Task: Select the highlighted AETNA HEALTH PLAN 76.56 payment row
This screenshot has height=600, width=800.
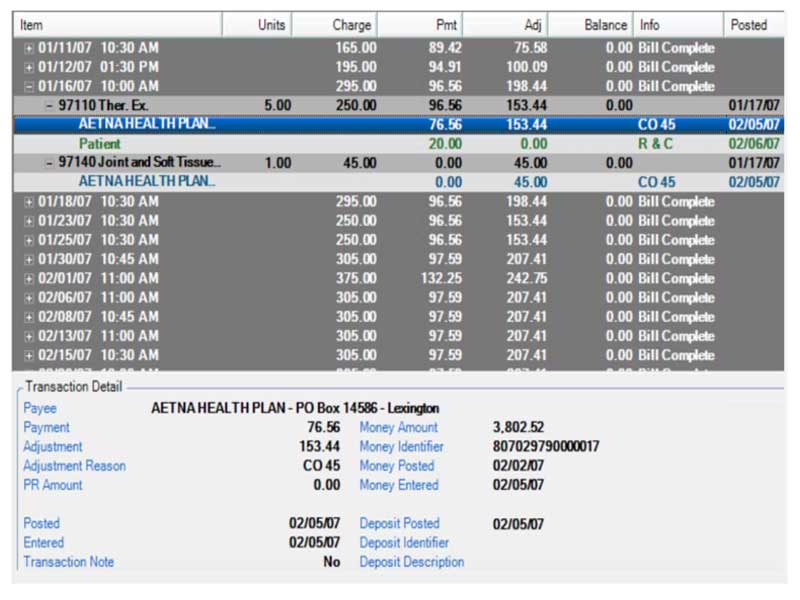Action: (399, 124)
